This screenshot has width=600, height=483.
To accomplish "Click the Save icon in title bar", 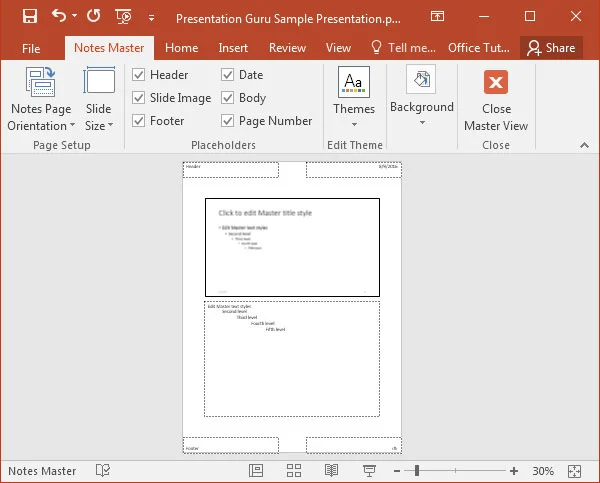I will click(29, 16).
